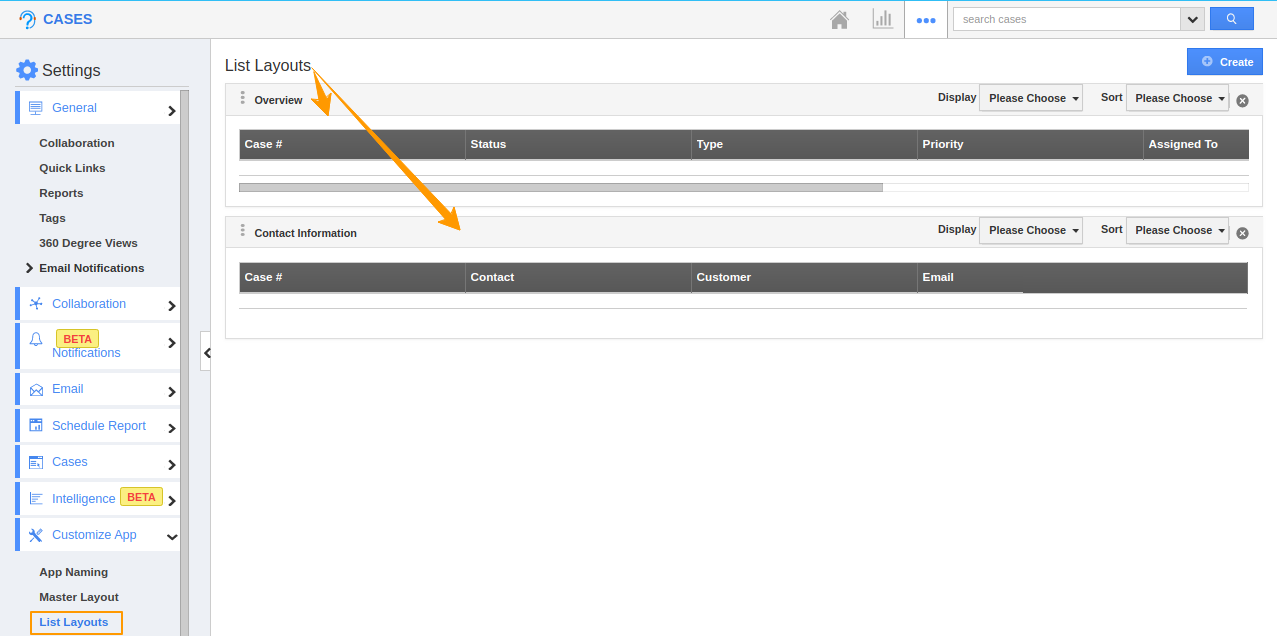The height and width of the screenshot is (636, 1277).
Task: Open the Intelligence menu section
Action: 98,498
